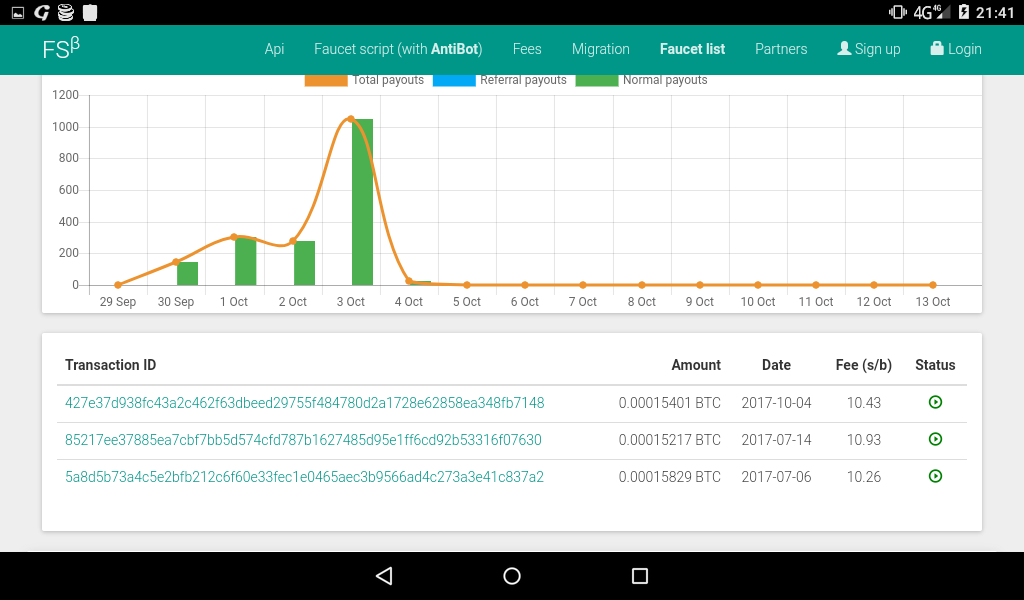Go to Faucet list page
Image resolution: width=1024 pixels, height=600 pixels.
pyautogui.click(x=692, y=49)
